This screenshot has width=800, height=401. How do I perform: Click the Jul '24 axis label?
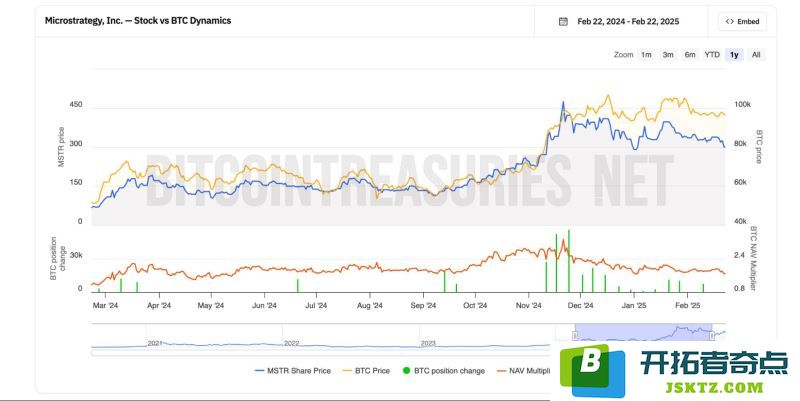tap(316, 306)
